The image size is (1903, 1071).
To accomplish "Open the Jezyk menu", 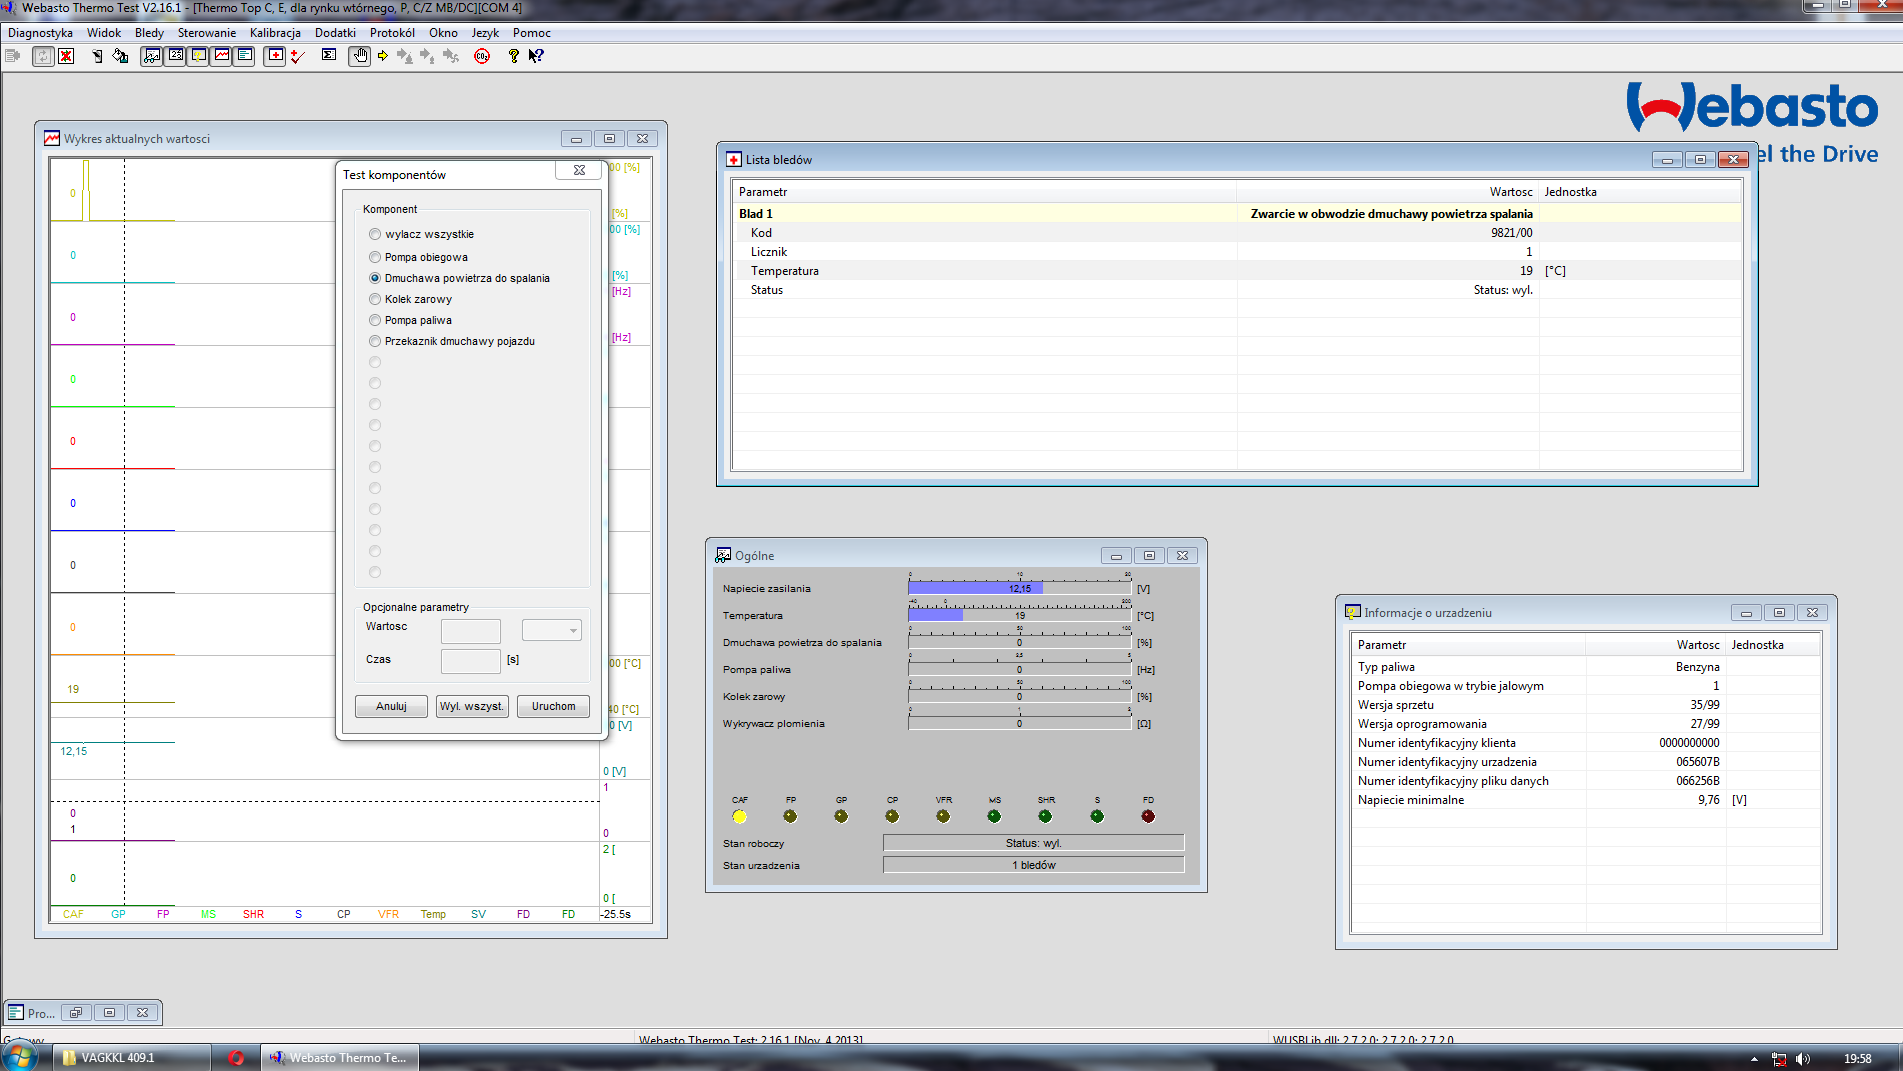I will click(x=485, y=33).
